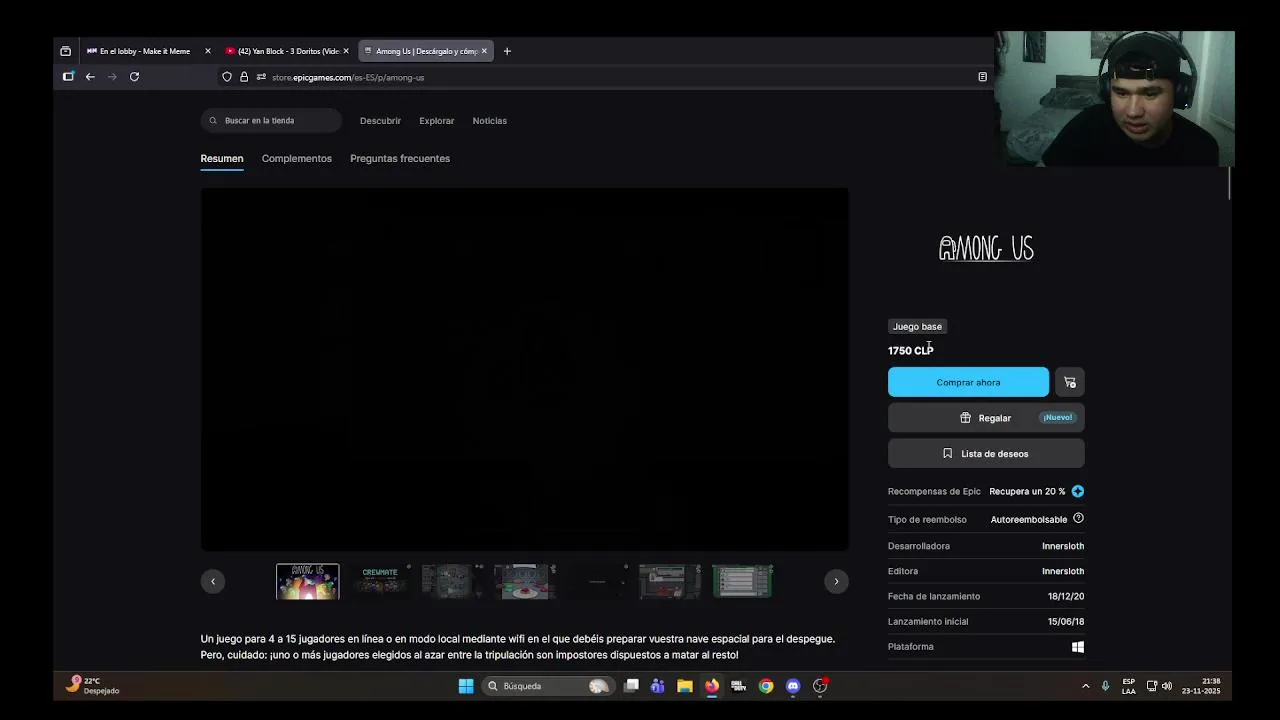
Task: Open Innersloth developer link
Action: click(x=1063, y=546)
